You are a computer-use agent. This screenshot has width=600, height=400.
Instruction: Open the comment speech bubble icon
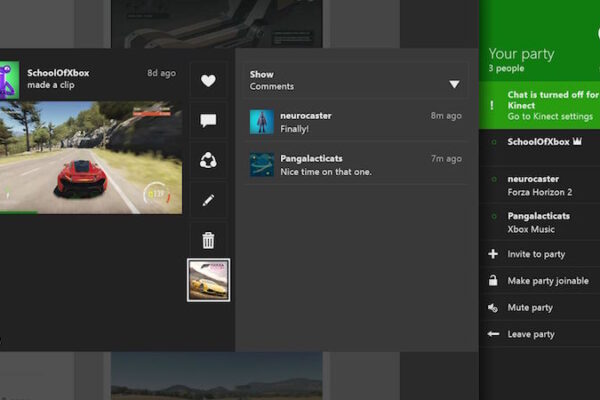[x=208, y=121]
